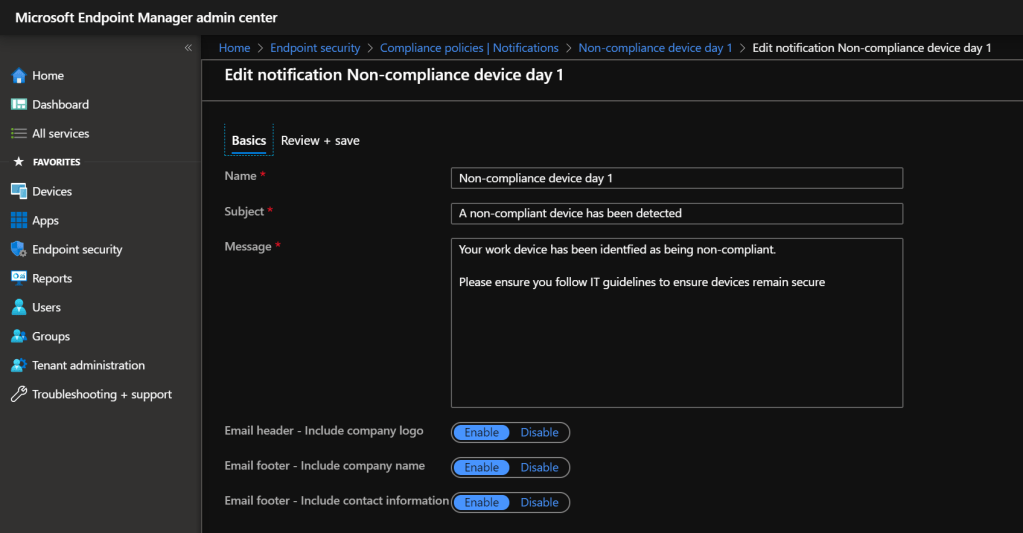The width and height of the screenshot is (1023, 533).
Task: Select the Basics tab
Action: pos(249,141)
